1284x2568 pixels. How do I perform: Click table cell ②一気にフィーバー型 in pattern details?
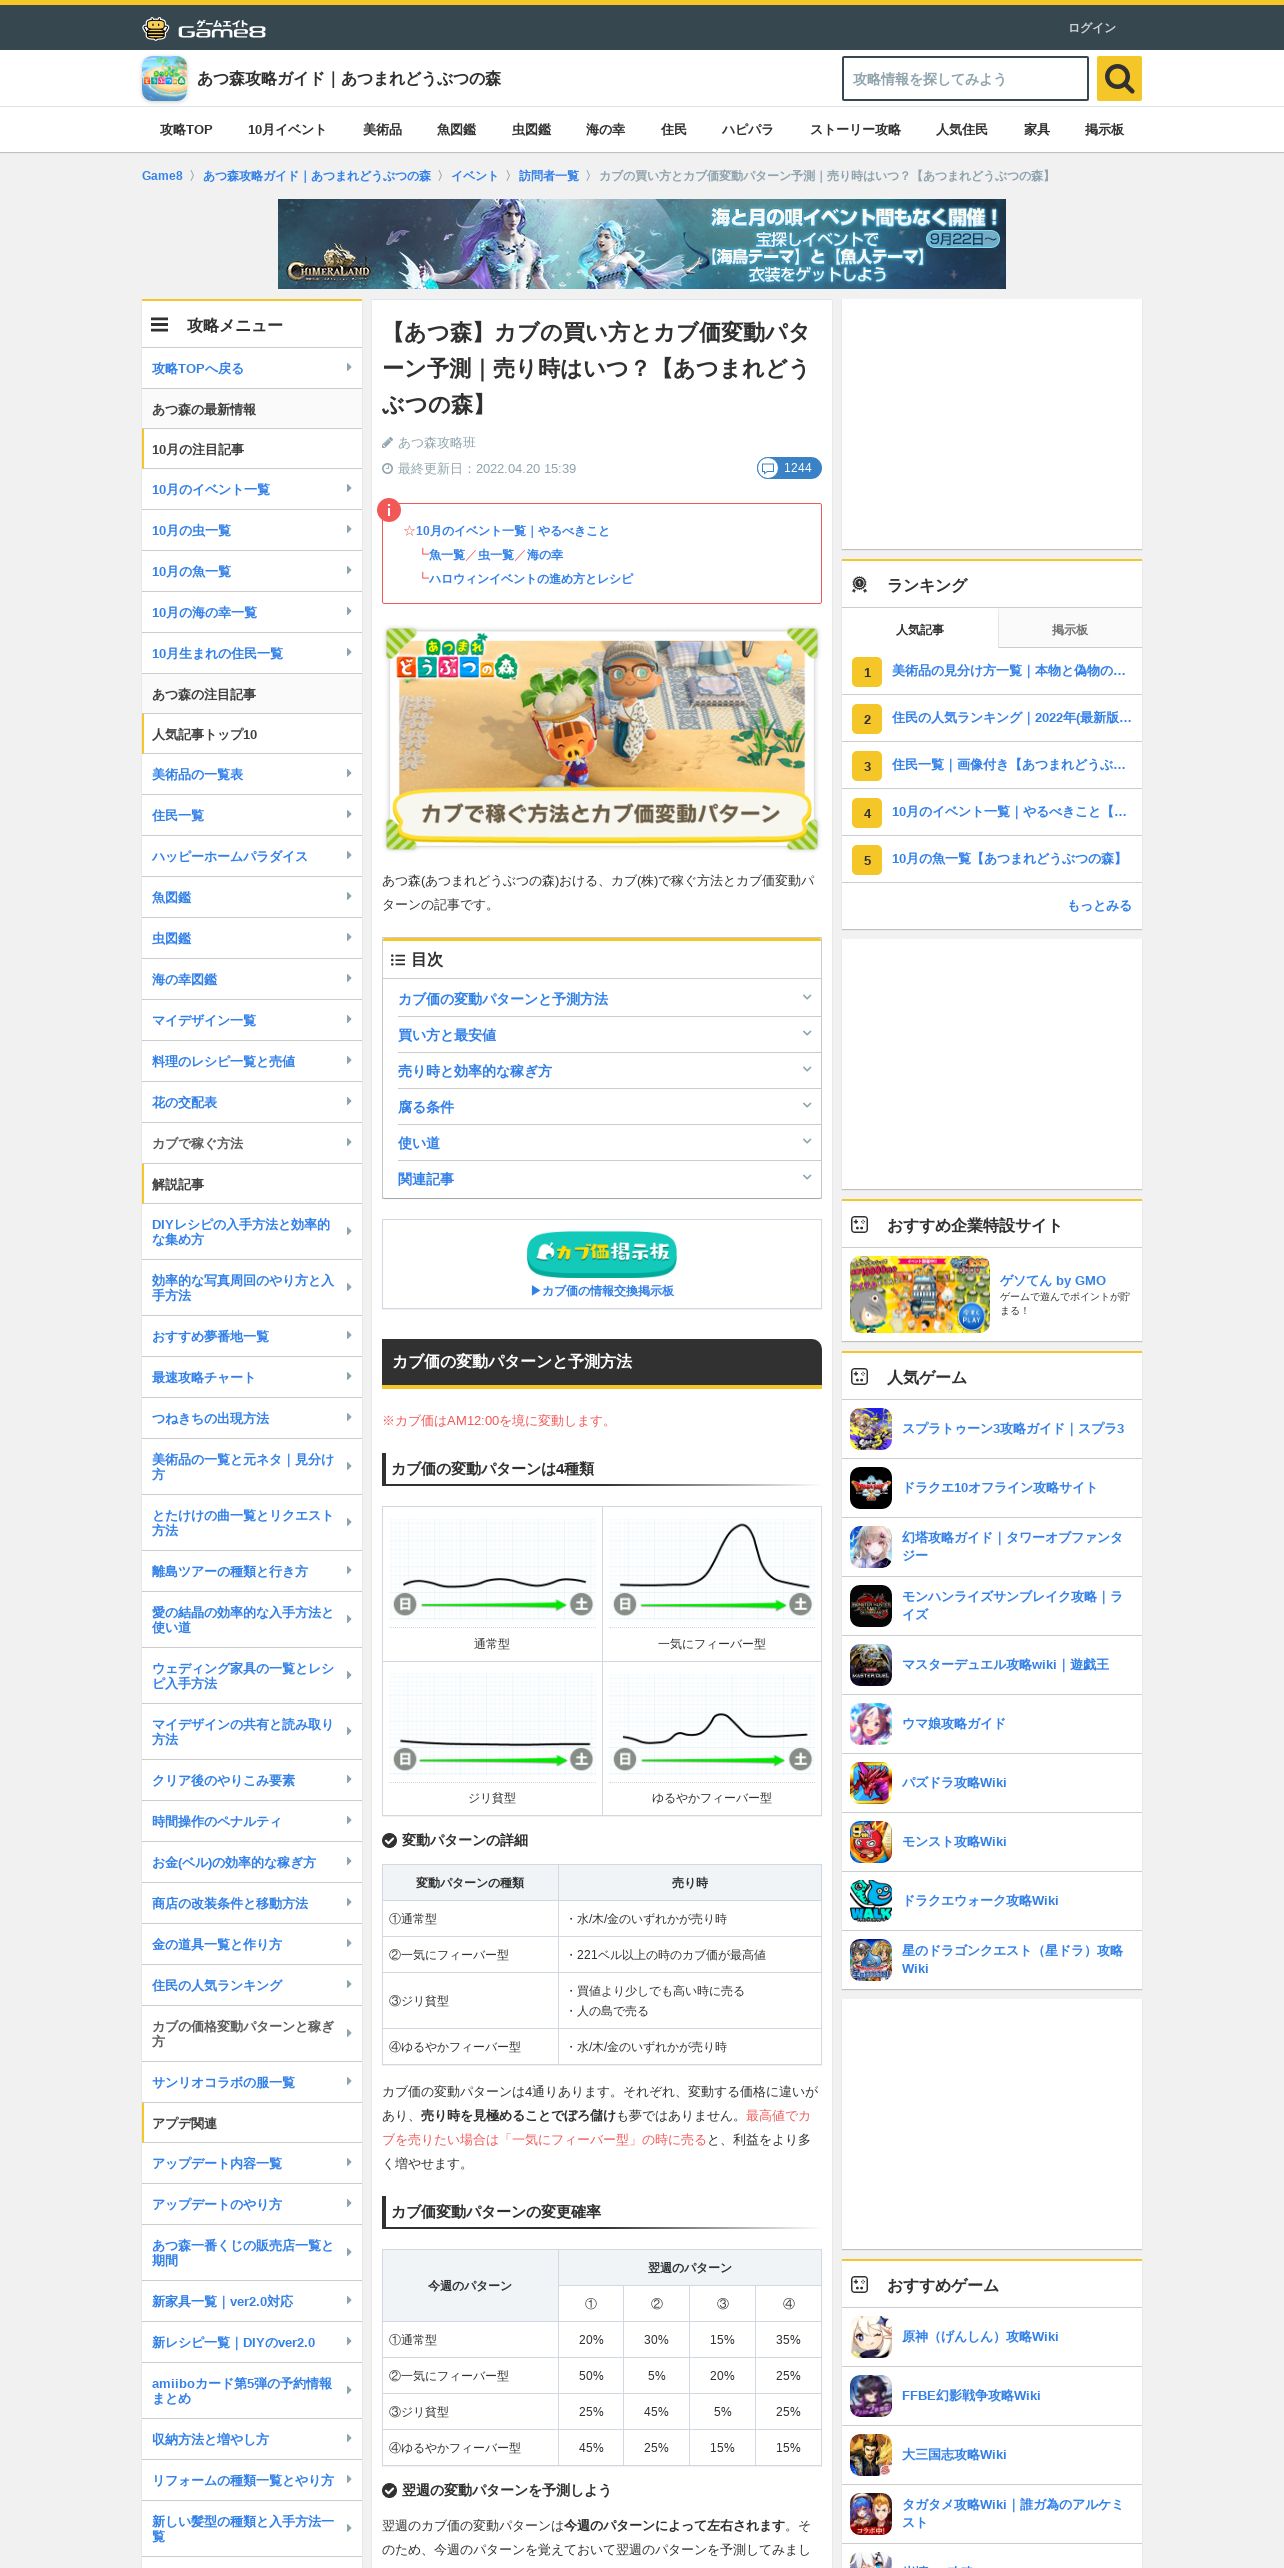pyautogui.click(x=470, y=1955)
